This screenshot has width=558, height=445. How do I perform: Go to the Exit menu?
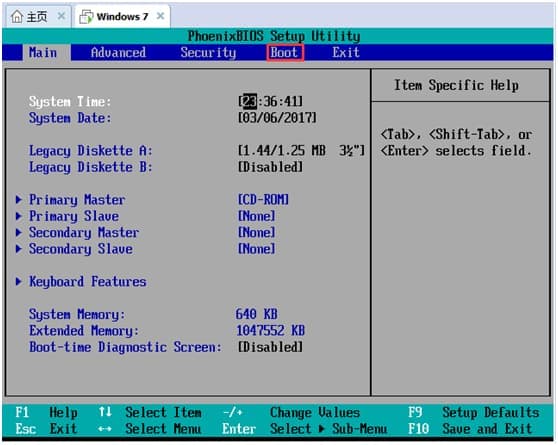(346, 53)
